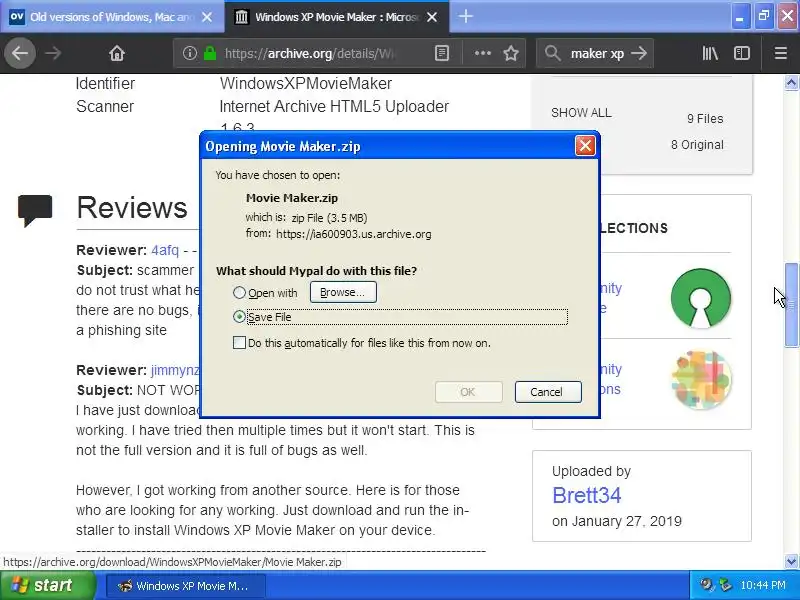Select the Save File radio option
This screenshot has width=800, height=600.
pos(239,317)
